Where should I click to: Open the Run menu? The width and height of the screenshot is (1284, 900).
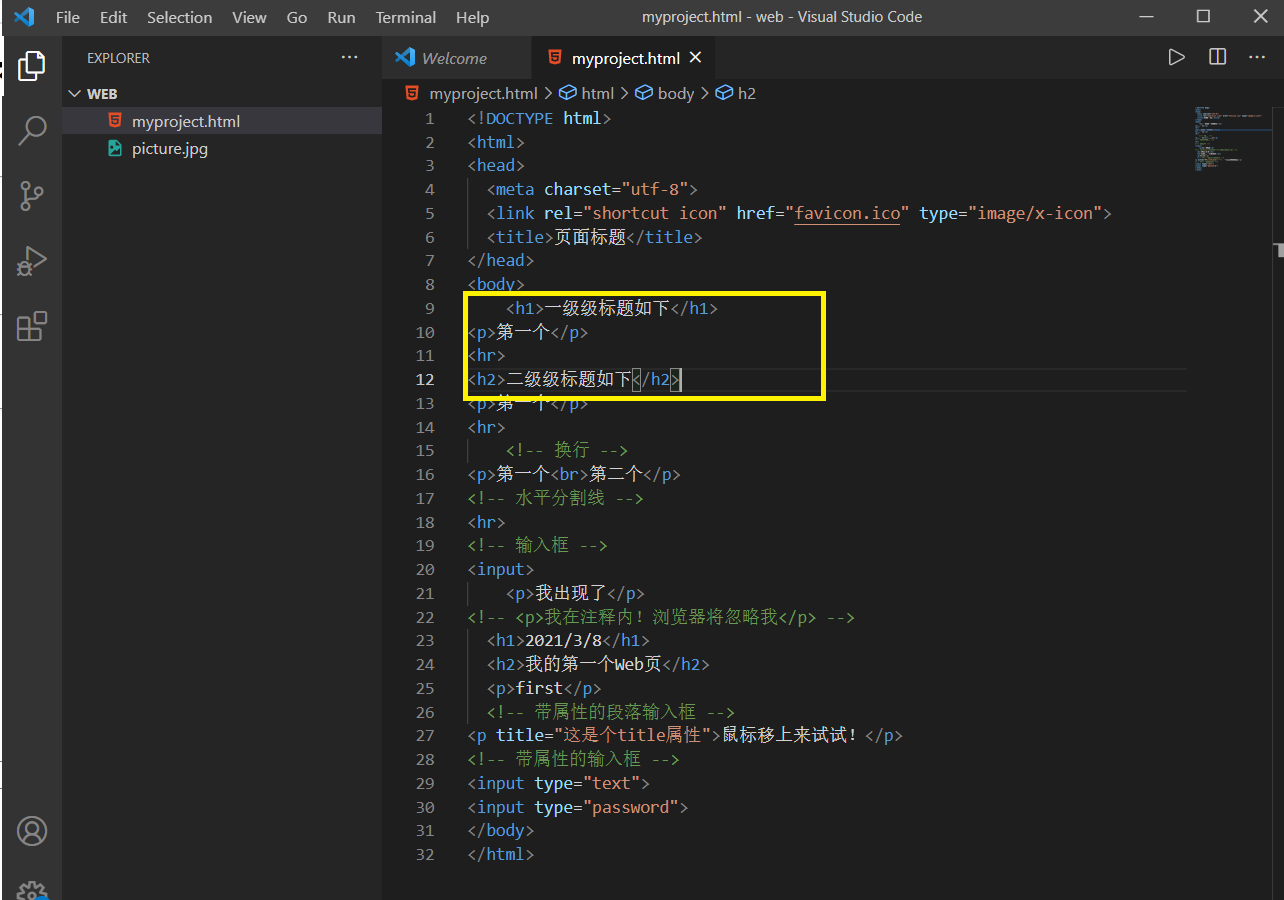[341, 17]
